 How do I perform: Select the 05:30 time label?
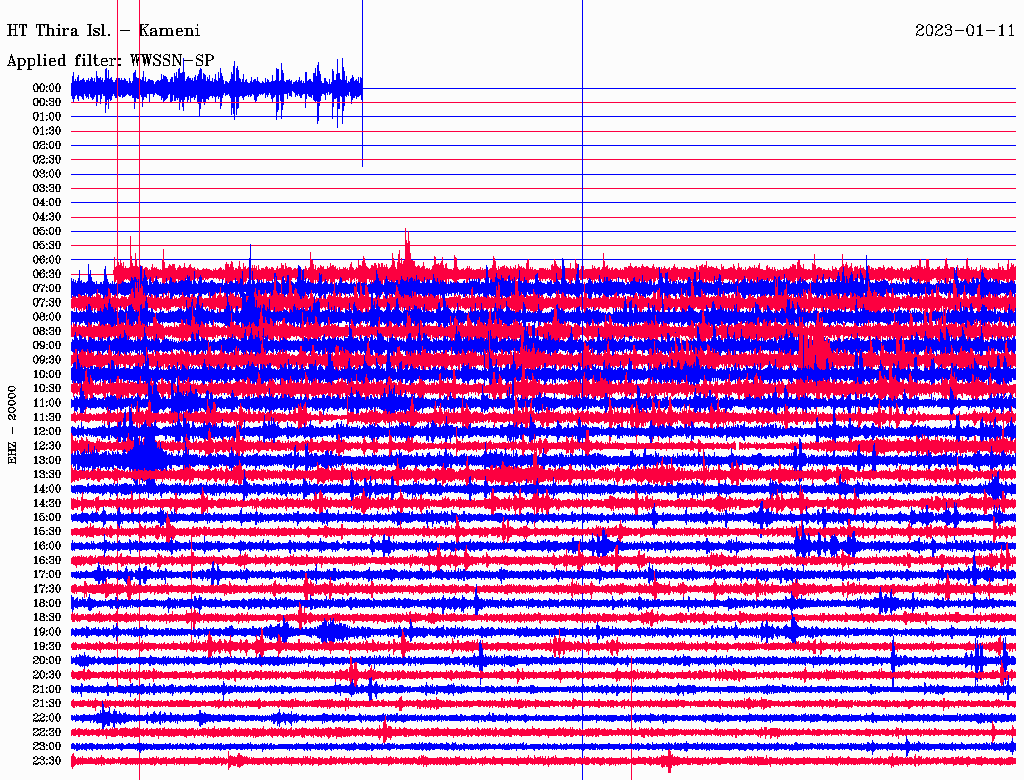(x=47, y=246)
